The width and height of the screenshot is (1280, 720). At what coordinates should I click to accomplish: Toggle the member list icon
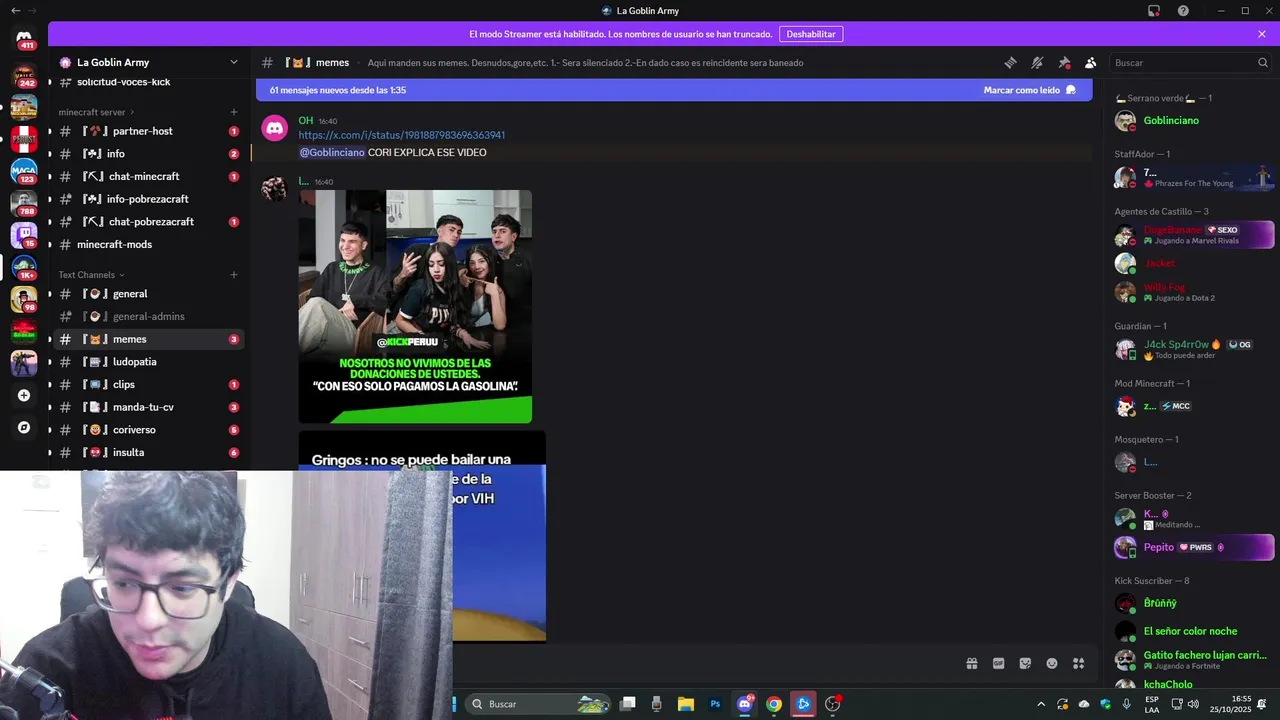1091,62
